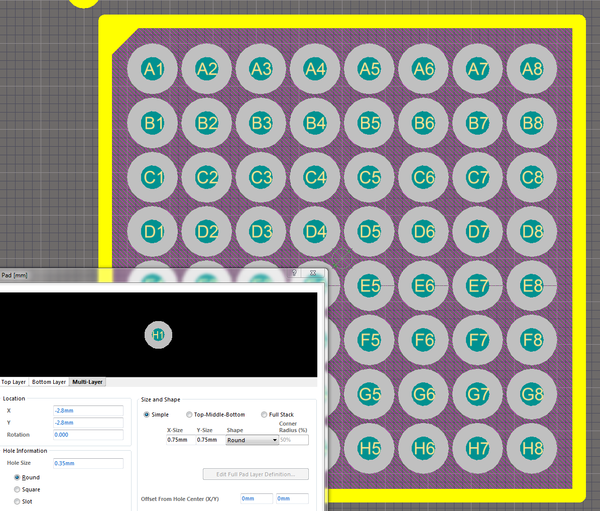Select pad C6 in the footprint
This screenshot has height=511, width=600.
coord(424,177)
